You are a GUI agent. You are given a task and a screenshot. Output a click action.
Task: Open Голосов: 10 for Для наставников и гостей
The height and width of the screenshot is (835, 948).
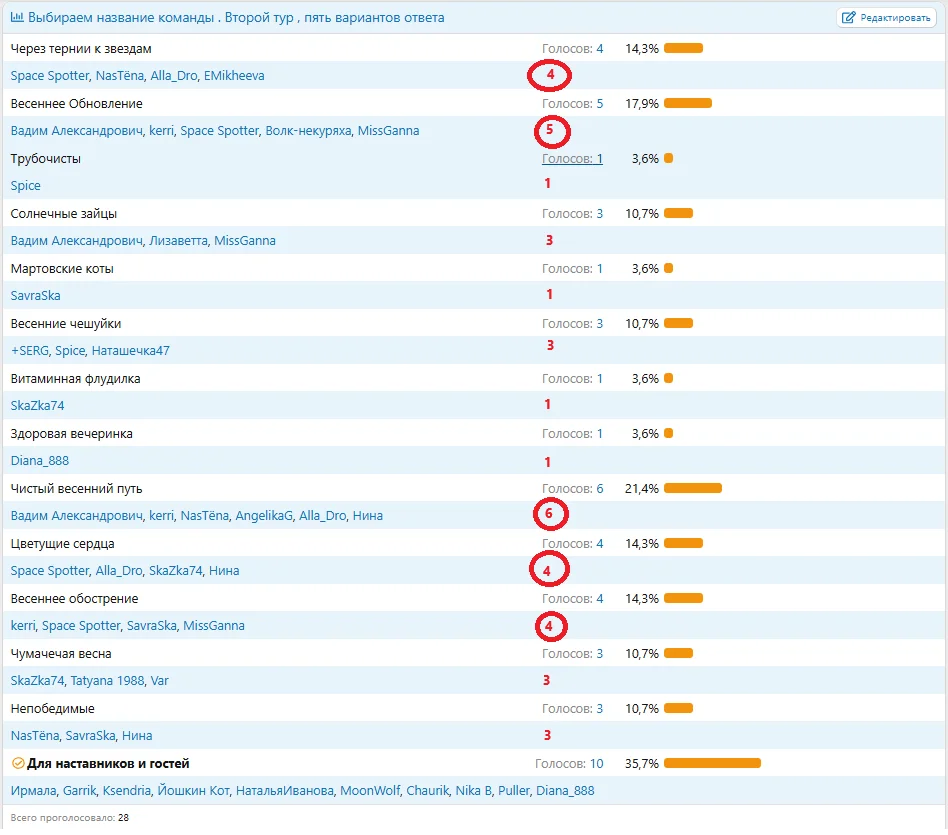(x=569, y=764)
